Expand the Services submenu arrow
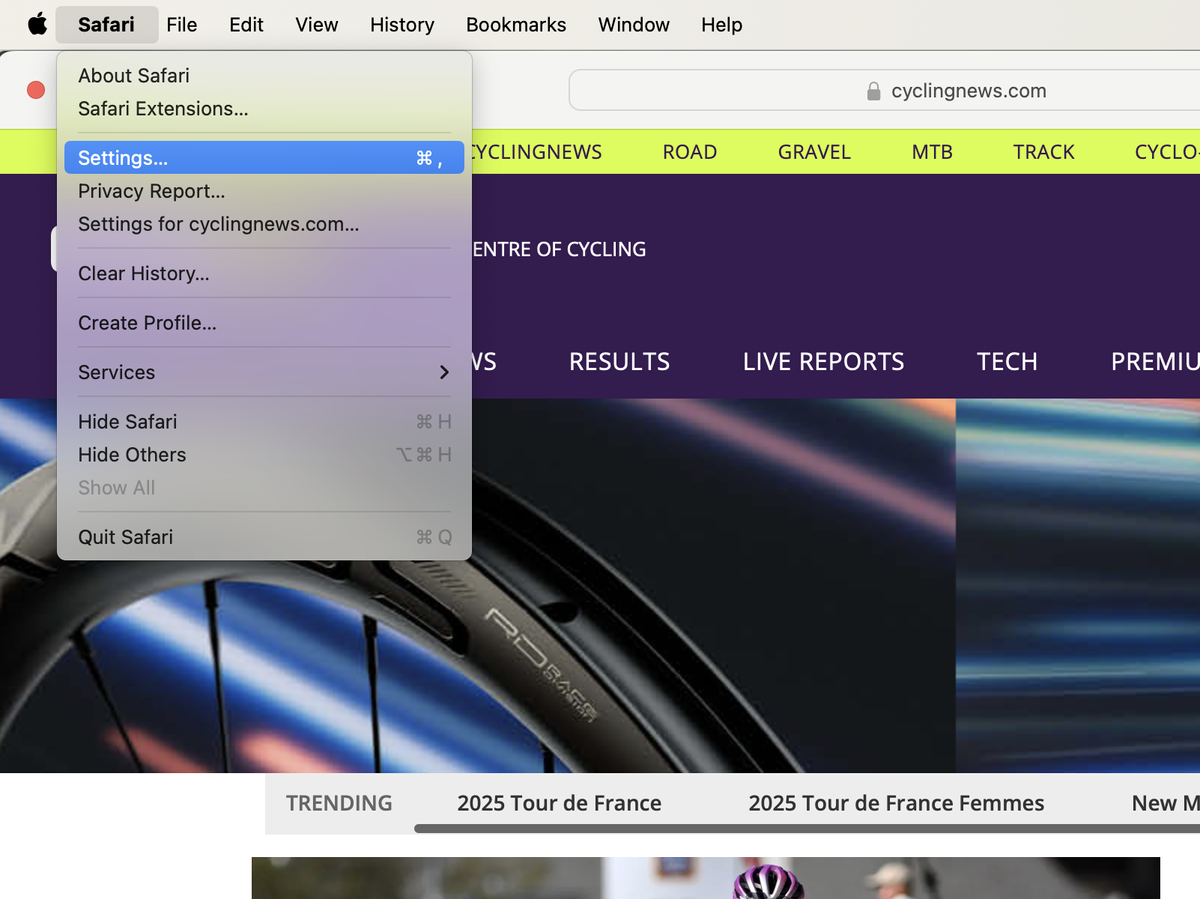Screen dimensions: 1200x899 [444, 372]
